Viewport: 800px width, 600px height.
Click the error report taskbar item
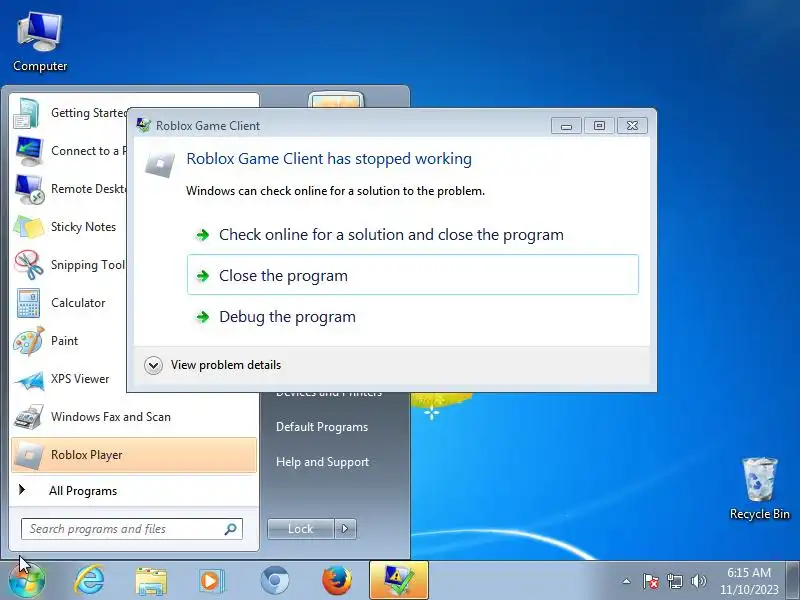pyautogui.click(x=398, y=580)
